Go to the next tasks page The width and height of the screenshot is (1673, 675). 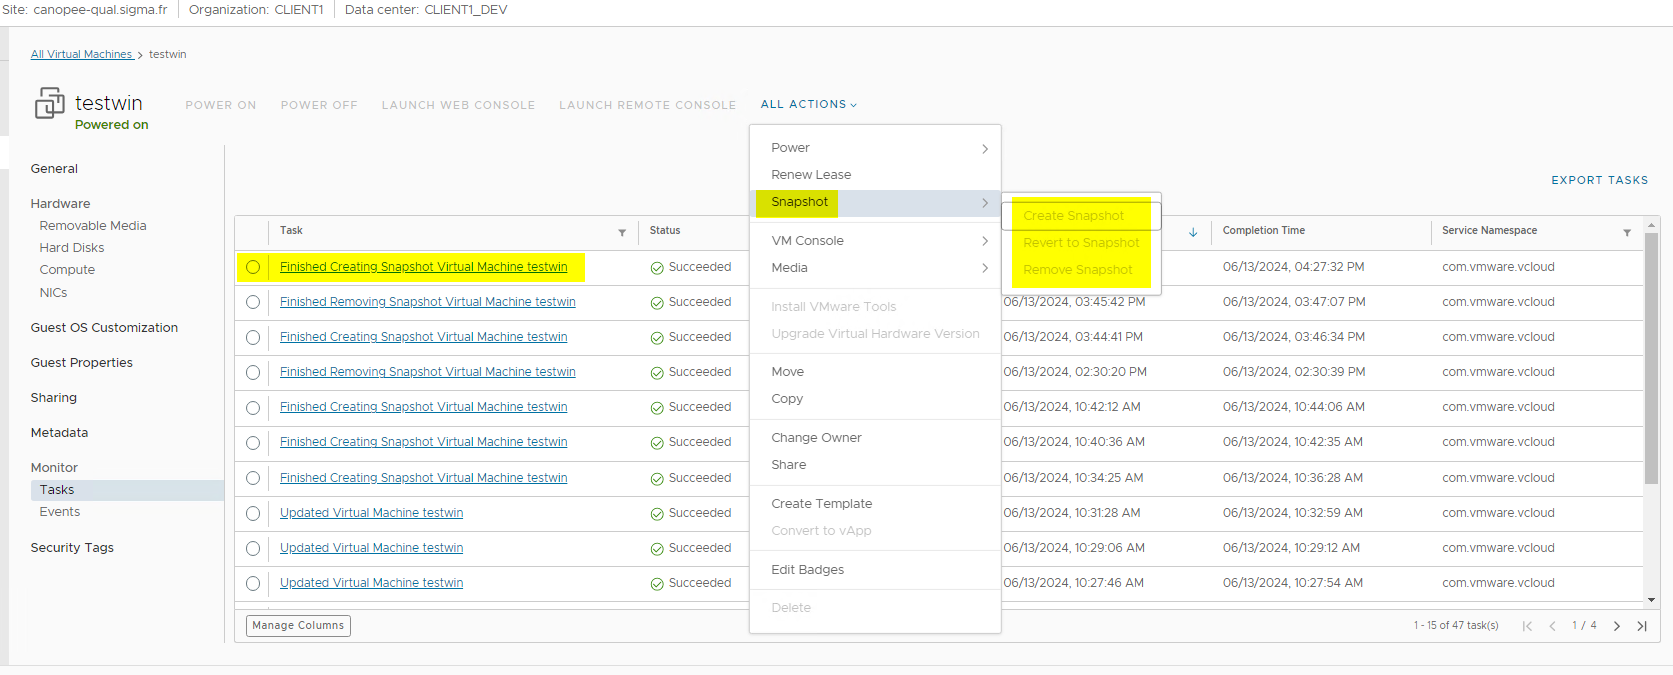[1616, 626]
